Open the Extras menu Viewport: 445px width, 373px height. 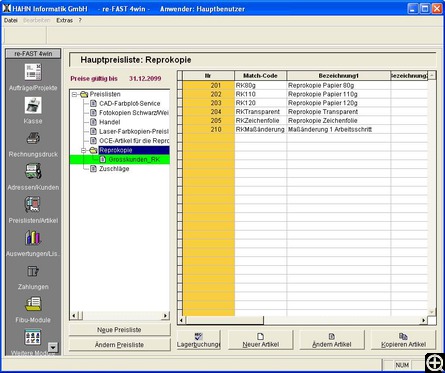point(64,21)
